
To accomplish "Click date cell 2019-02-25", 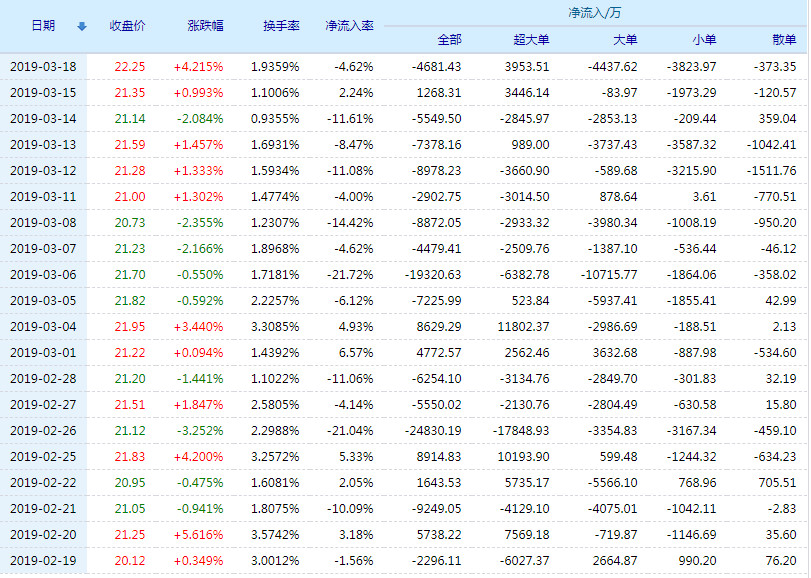I will [x=43, y=457].
